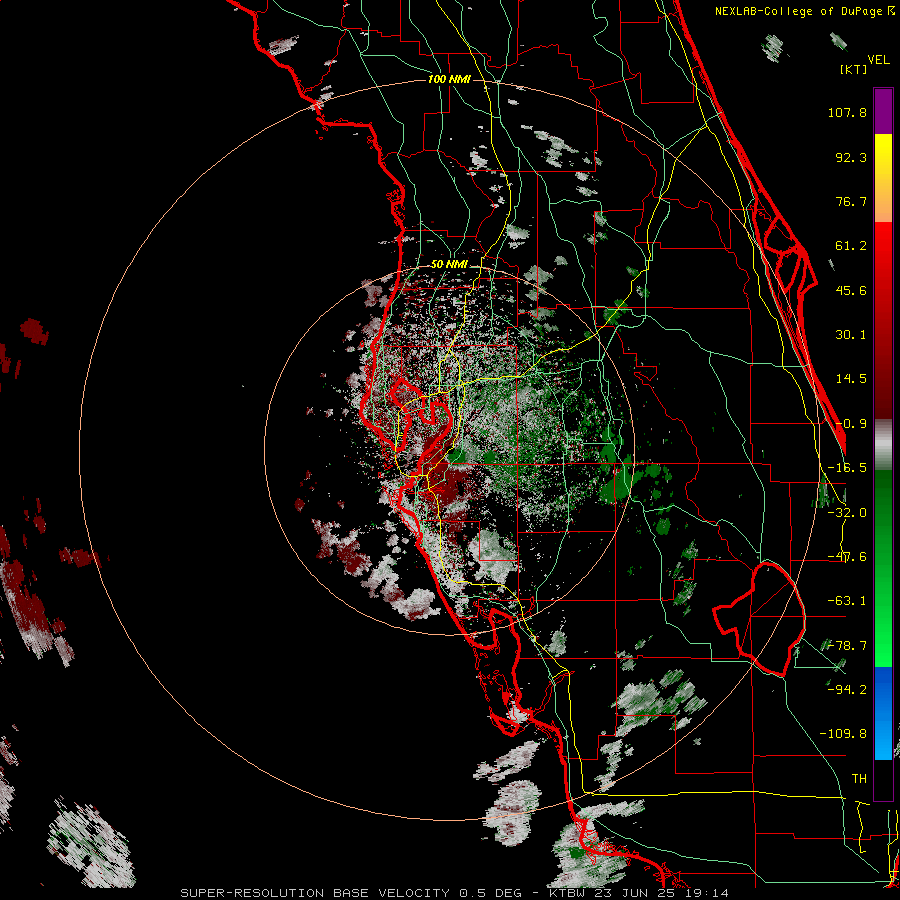Click the -78.7 scale value
The width and height of the screenshot is (900, 900).
click(x=847, y=646)
